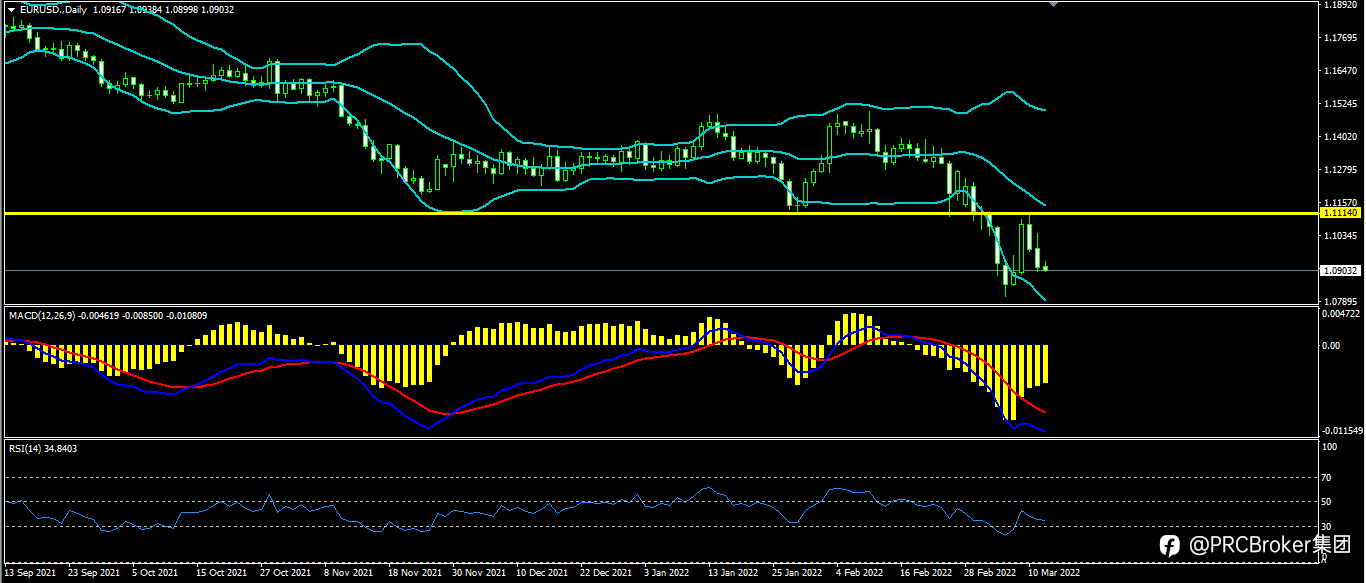1366x583 pixels.
Task: Click the 13 Jan 2022 date label
Action: tap(733, 574)
